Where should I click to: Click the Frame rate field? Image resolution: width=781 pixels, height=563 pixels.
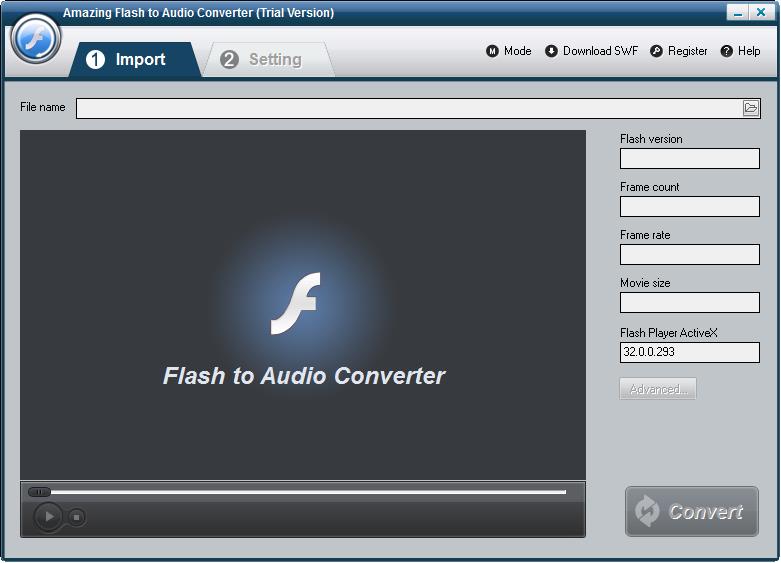pyautogui.click(x=689, y=254)
